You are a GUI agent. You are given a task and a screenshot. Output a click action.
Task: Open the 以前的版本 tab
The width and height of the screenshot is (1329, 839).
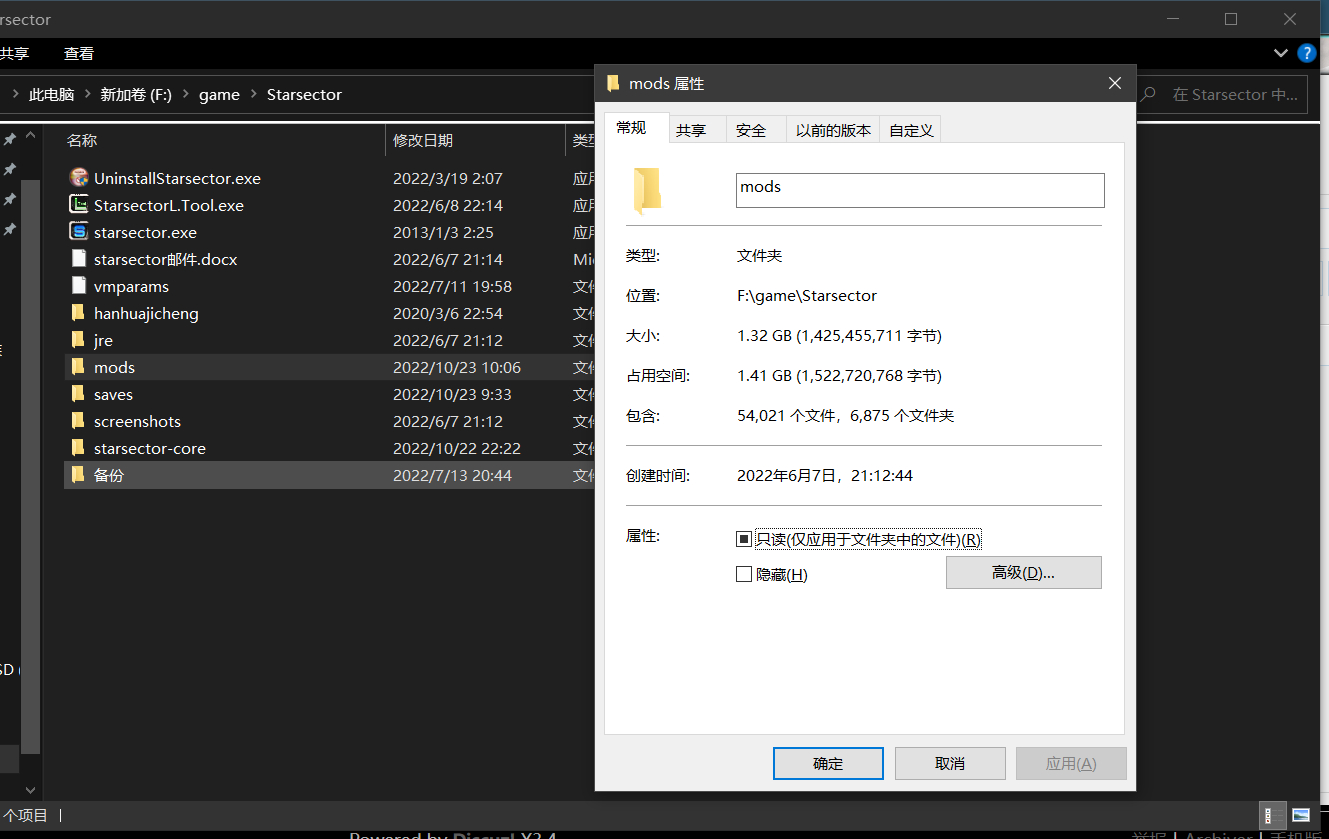click(833, 130)
